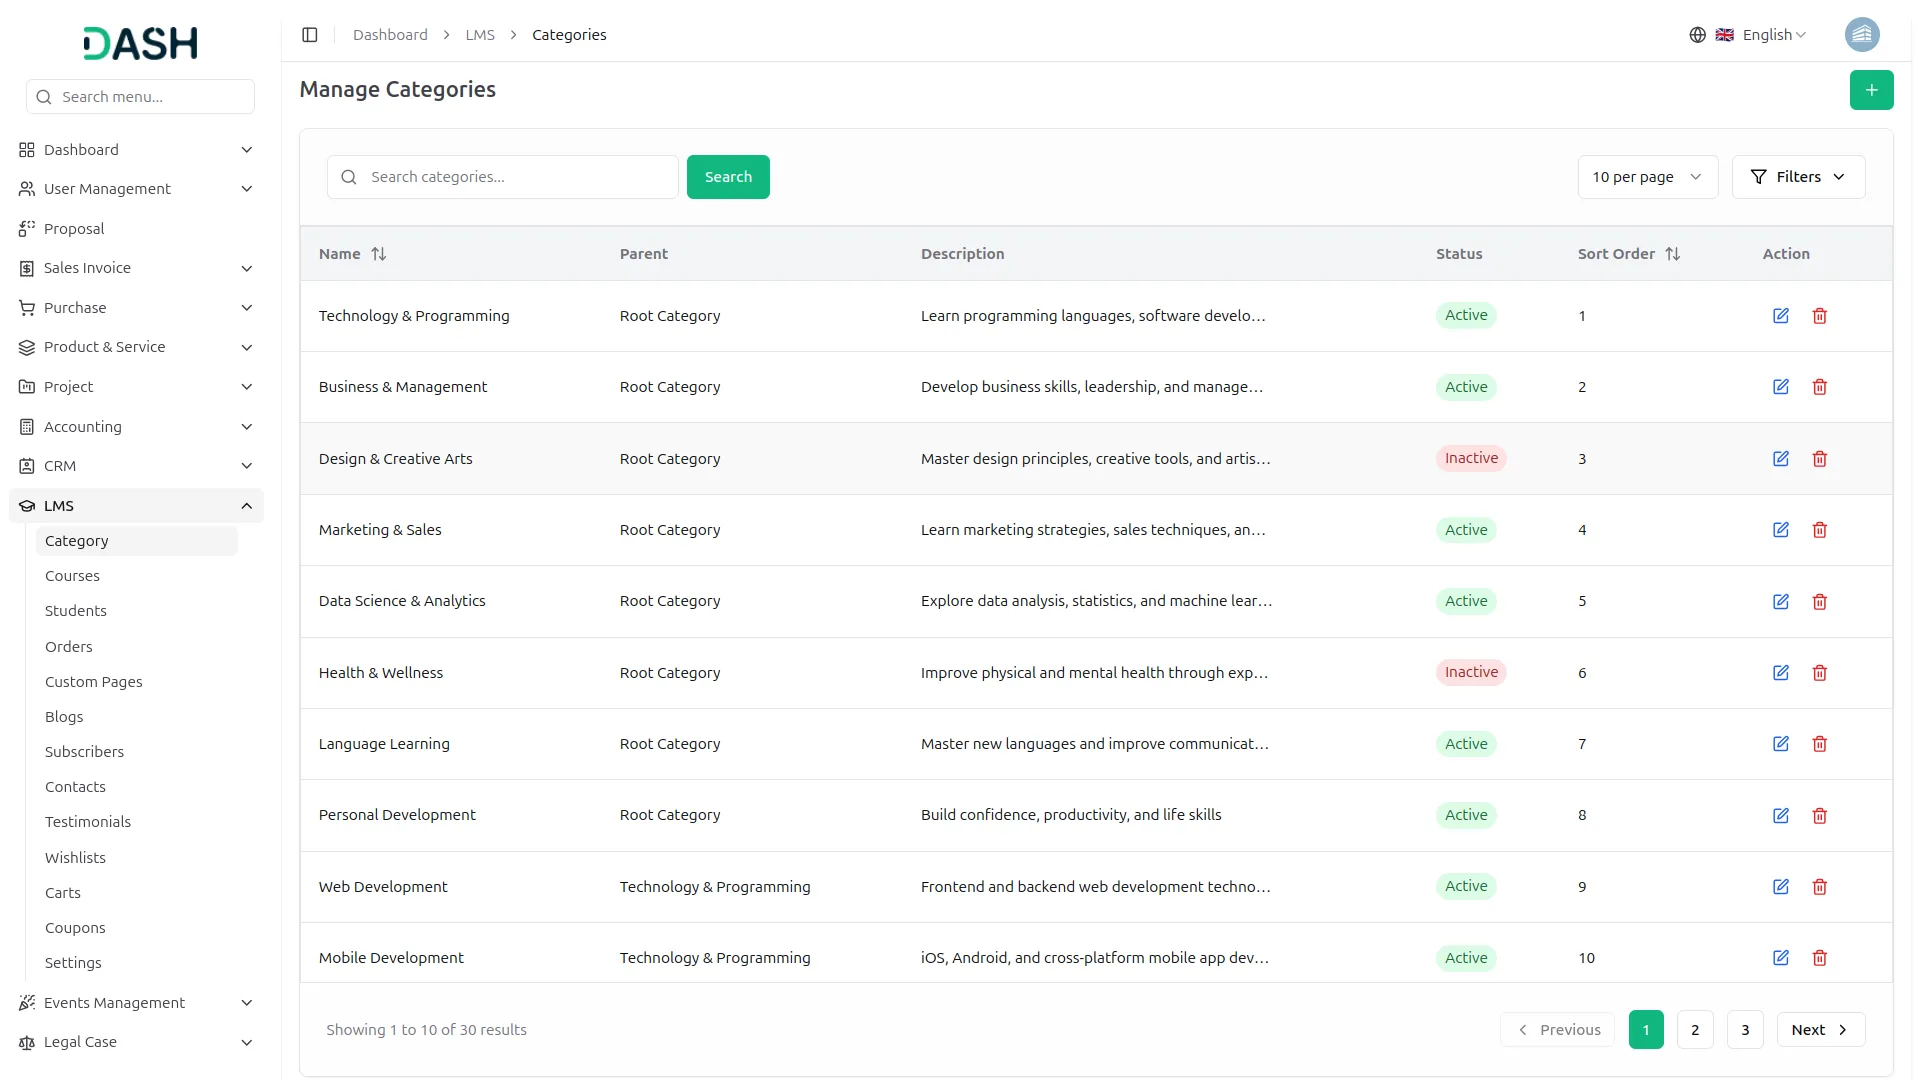Delete the Mobile Development category
The width and height of the screenshot is (1920, 1080).
(x=1819, y=958)
